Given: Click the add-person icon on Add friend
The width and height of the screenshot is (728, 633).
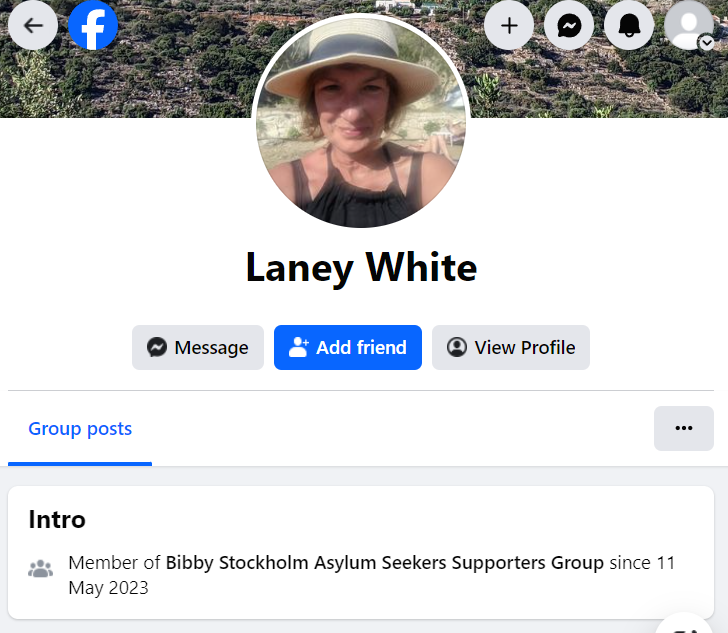Looking at the screenshot, I should (x=298, y=347).
